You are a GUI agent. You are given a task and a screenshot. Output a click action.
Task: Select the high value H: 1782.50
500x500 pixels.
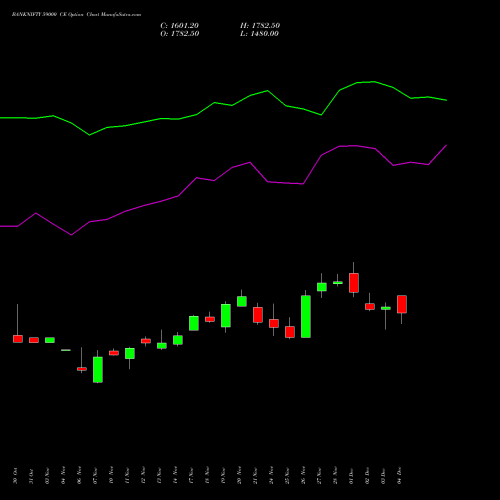(260, 25)
